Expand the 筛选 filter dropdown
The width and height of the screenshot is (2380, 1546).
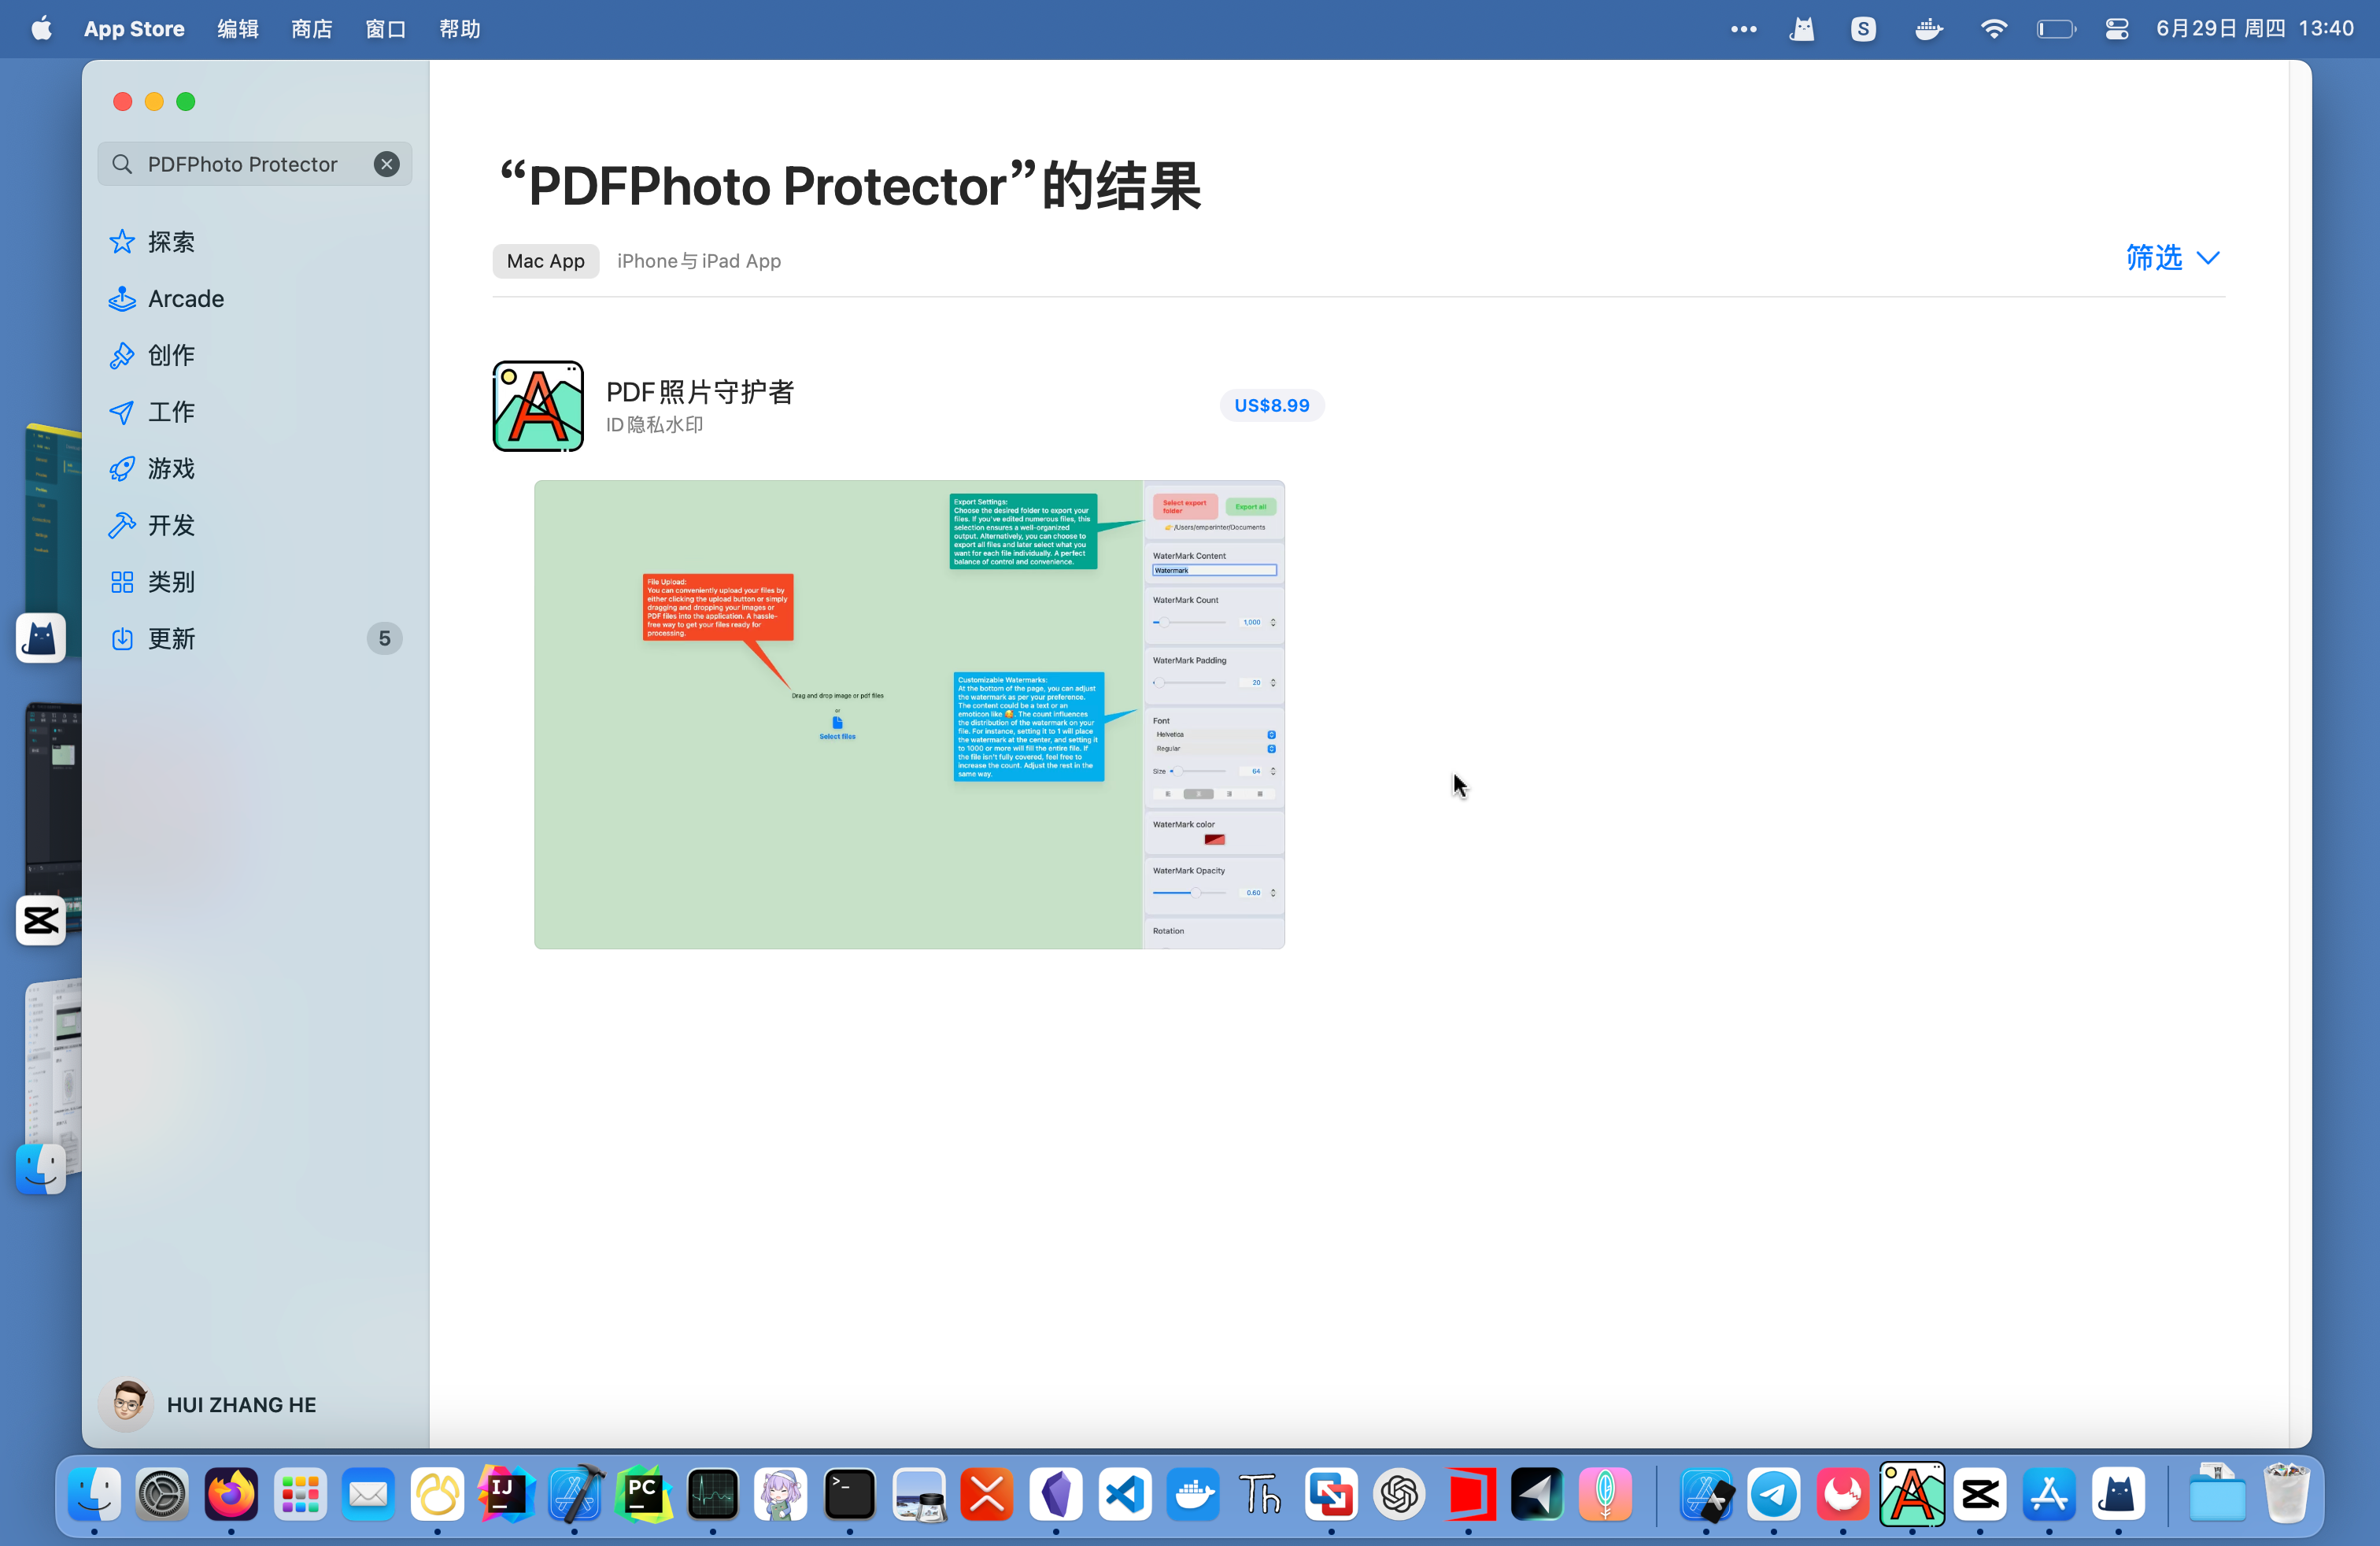click(2172, 258)
